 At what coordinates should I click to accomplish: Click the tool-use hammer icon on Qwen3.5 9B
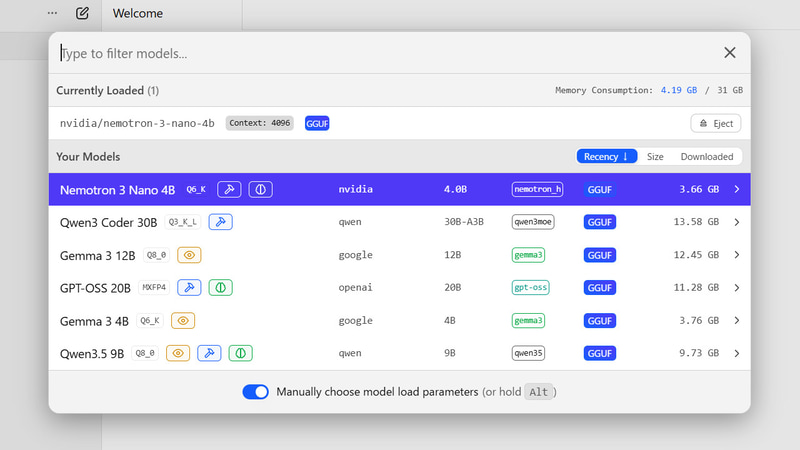point(209,353)
